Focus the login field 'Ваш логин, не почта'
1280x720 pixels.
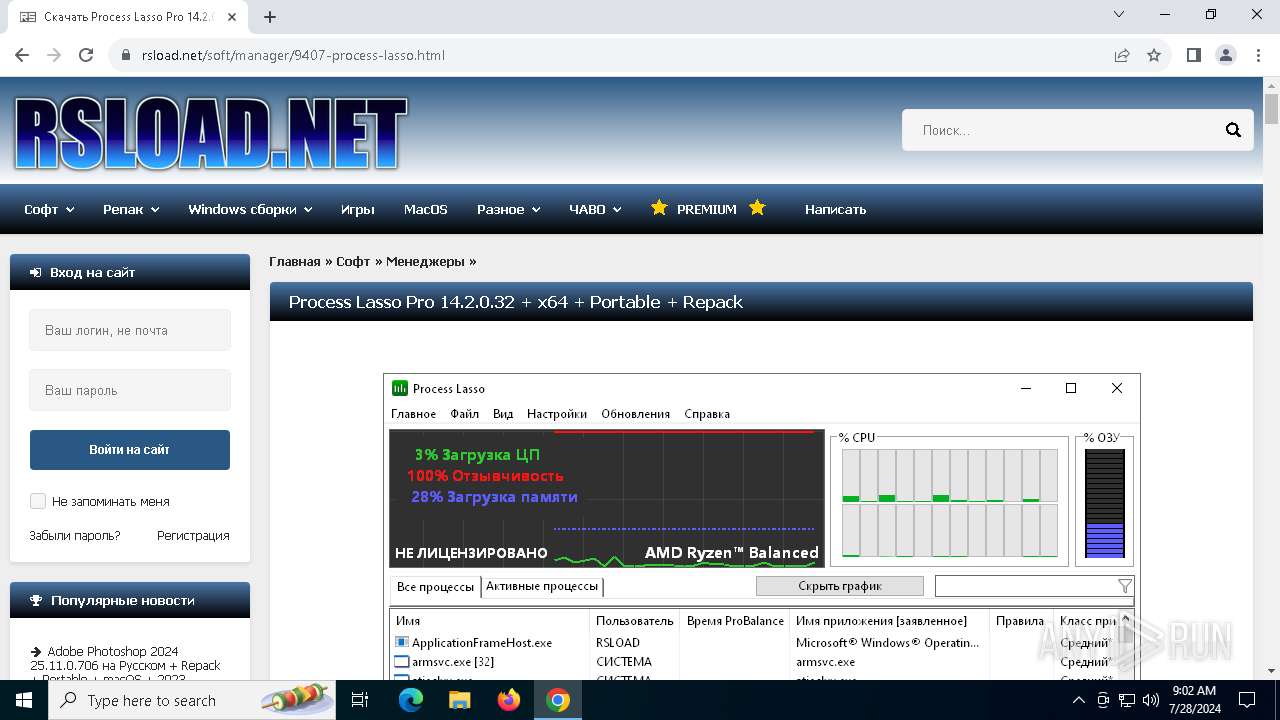click(x=130, y=330)
